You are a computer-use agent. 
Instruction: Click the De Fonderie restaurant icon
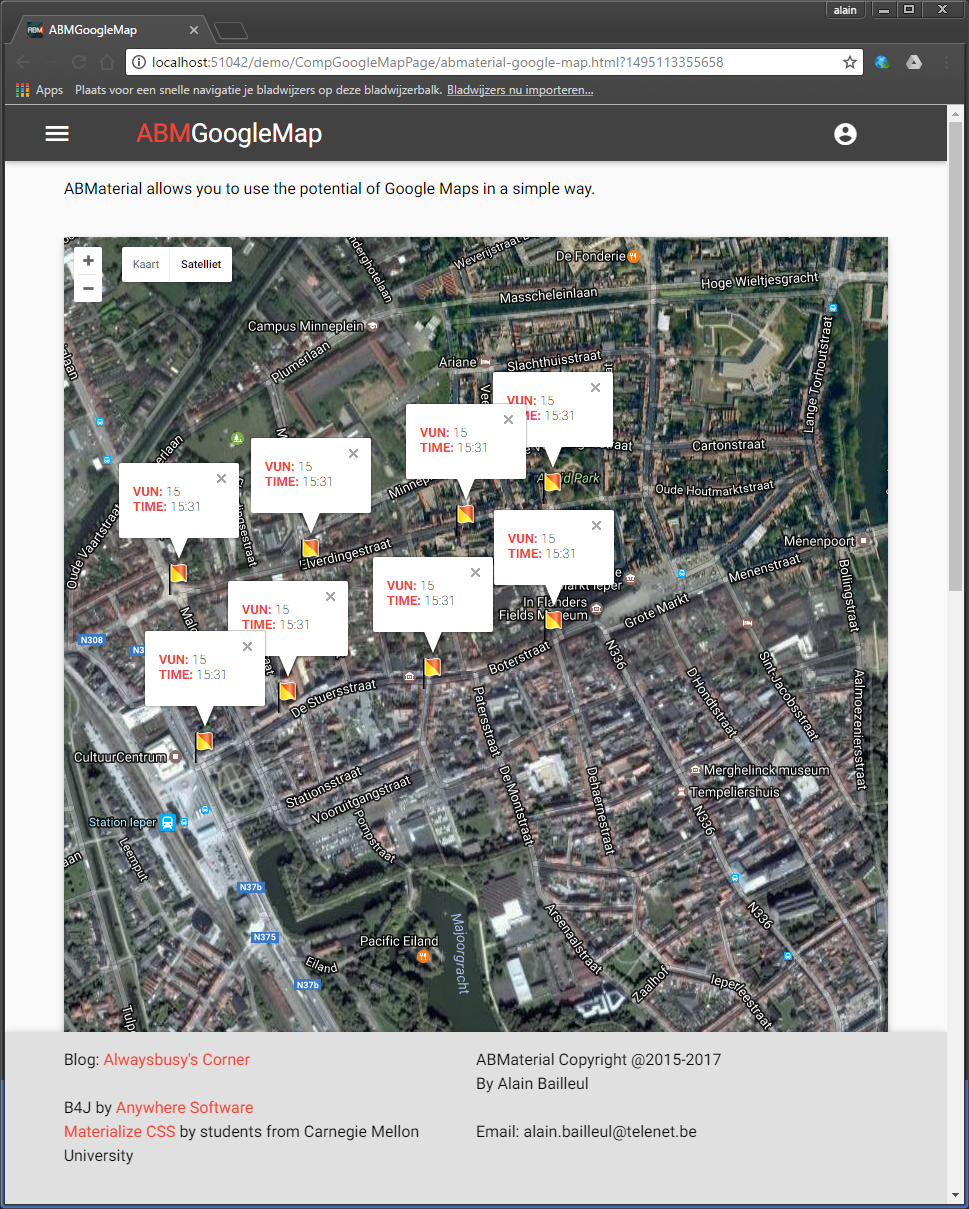634,256
